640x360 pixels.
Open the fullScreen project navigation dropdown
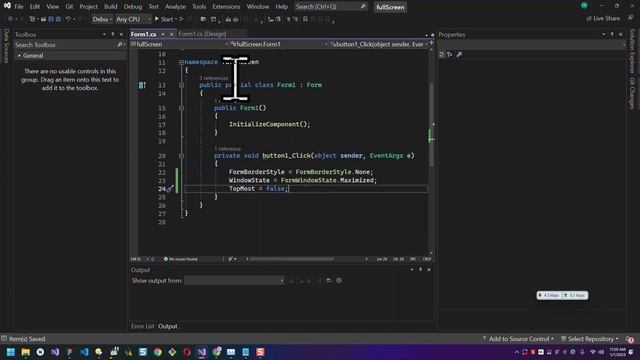tap(179, 44)
